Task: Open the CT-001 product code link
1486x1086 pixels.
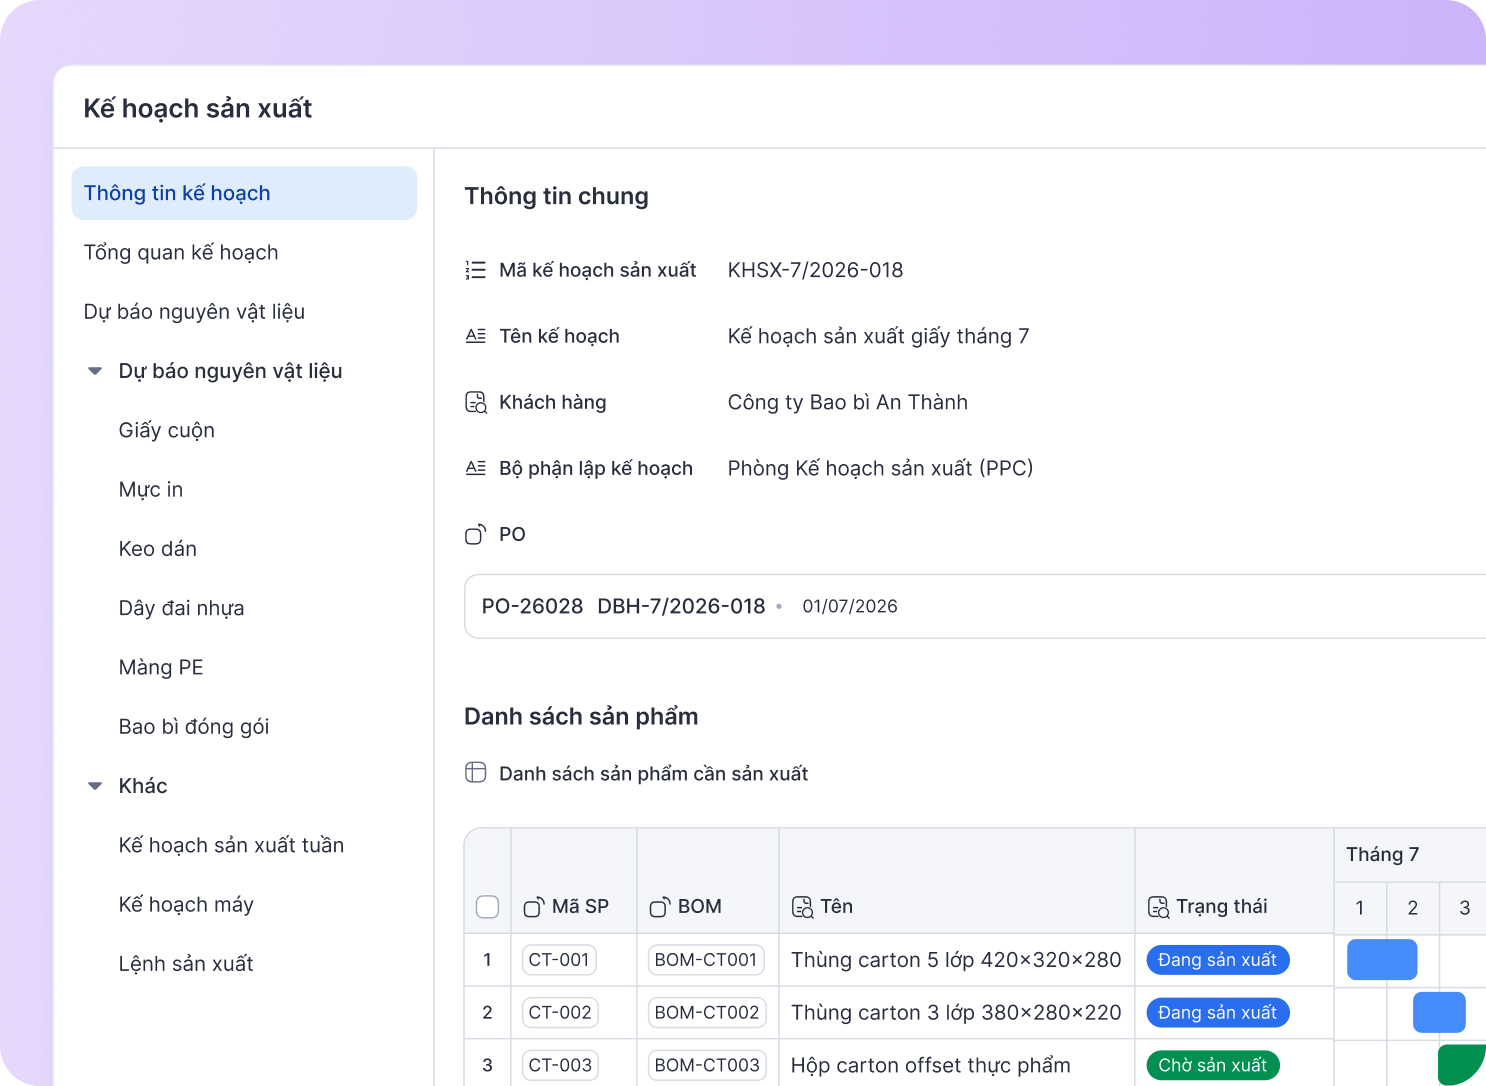Action: [559, 960]
